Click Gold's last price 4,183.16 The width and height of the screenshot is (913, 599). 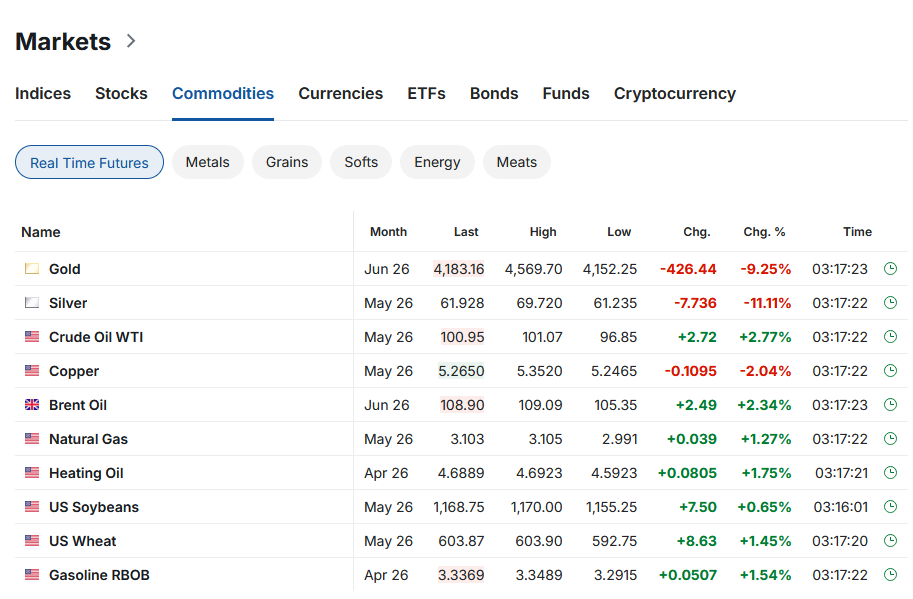459,269
